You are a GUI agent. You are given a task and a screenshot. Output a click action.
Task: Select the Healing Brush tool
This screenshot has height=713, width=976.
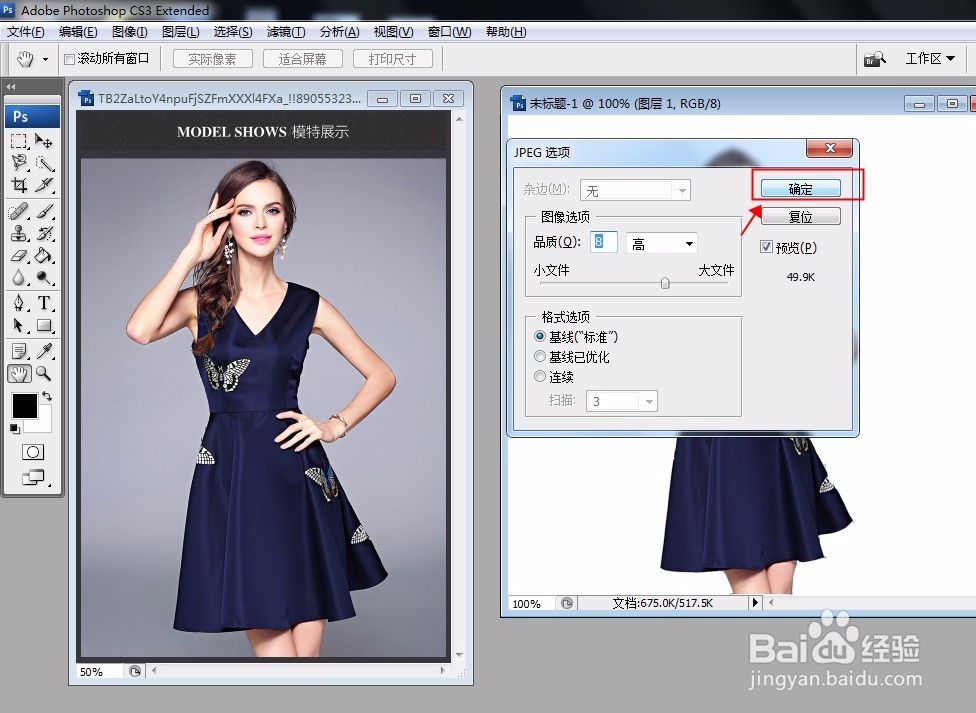click(x=19, y=212)
